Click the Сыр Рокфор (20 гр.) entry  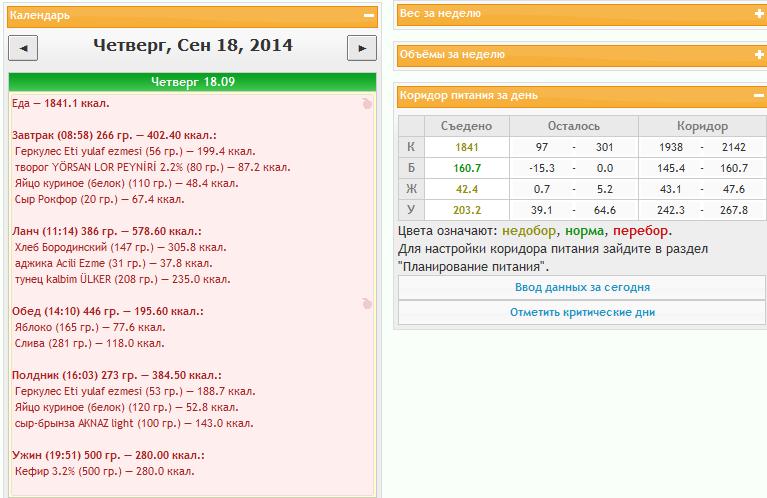coord(99,199)
